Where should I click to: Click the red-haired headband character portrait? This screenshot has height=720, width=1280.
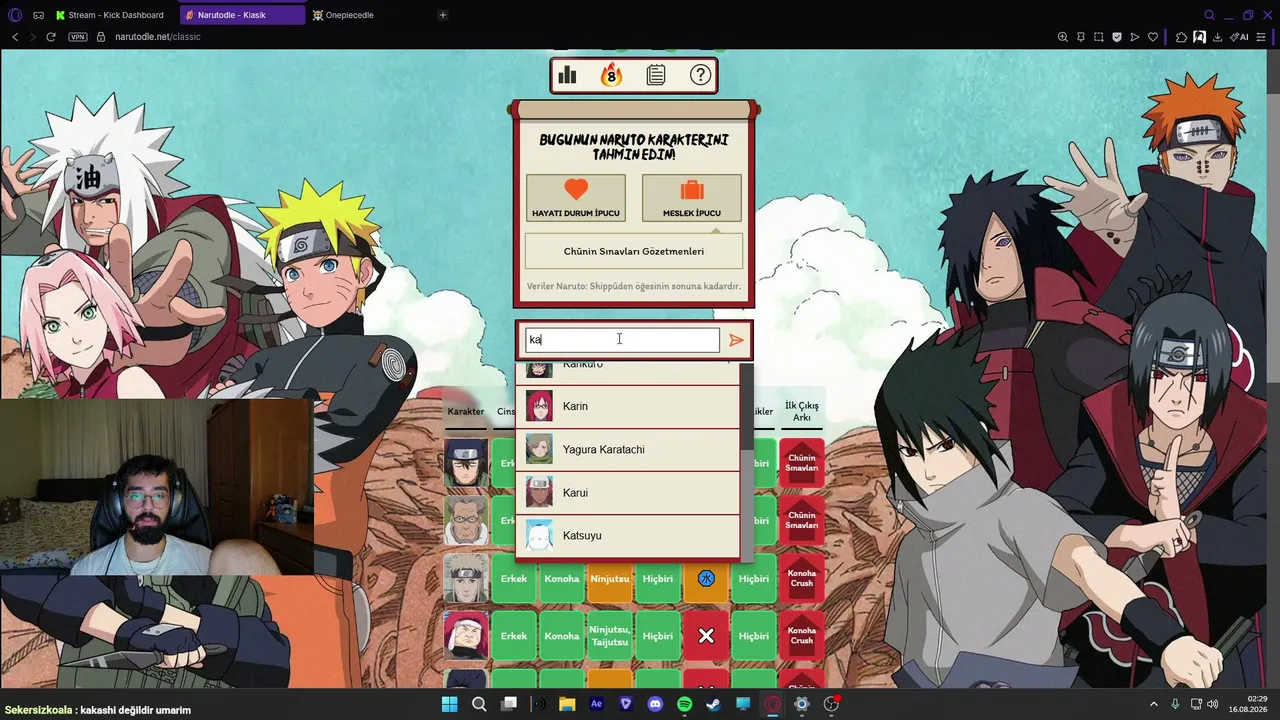[x=466, y=636]
